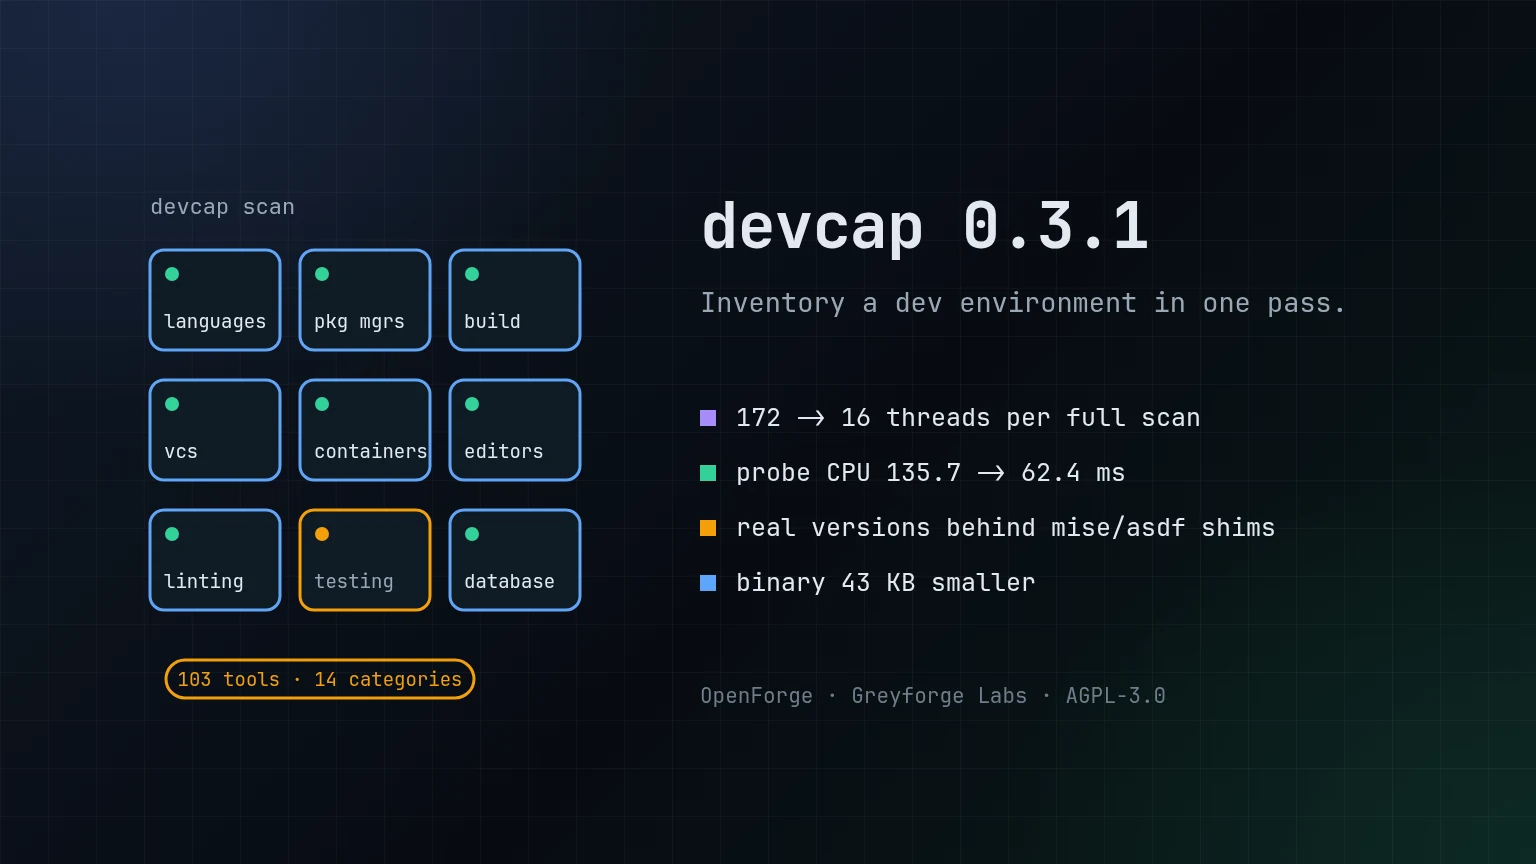1536x864 pixels.
Task: Select the orange testing category card
Action: point(365,560)
